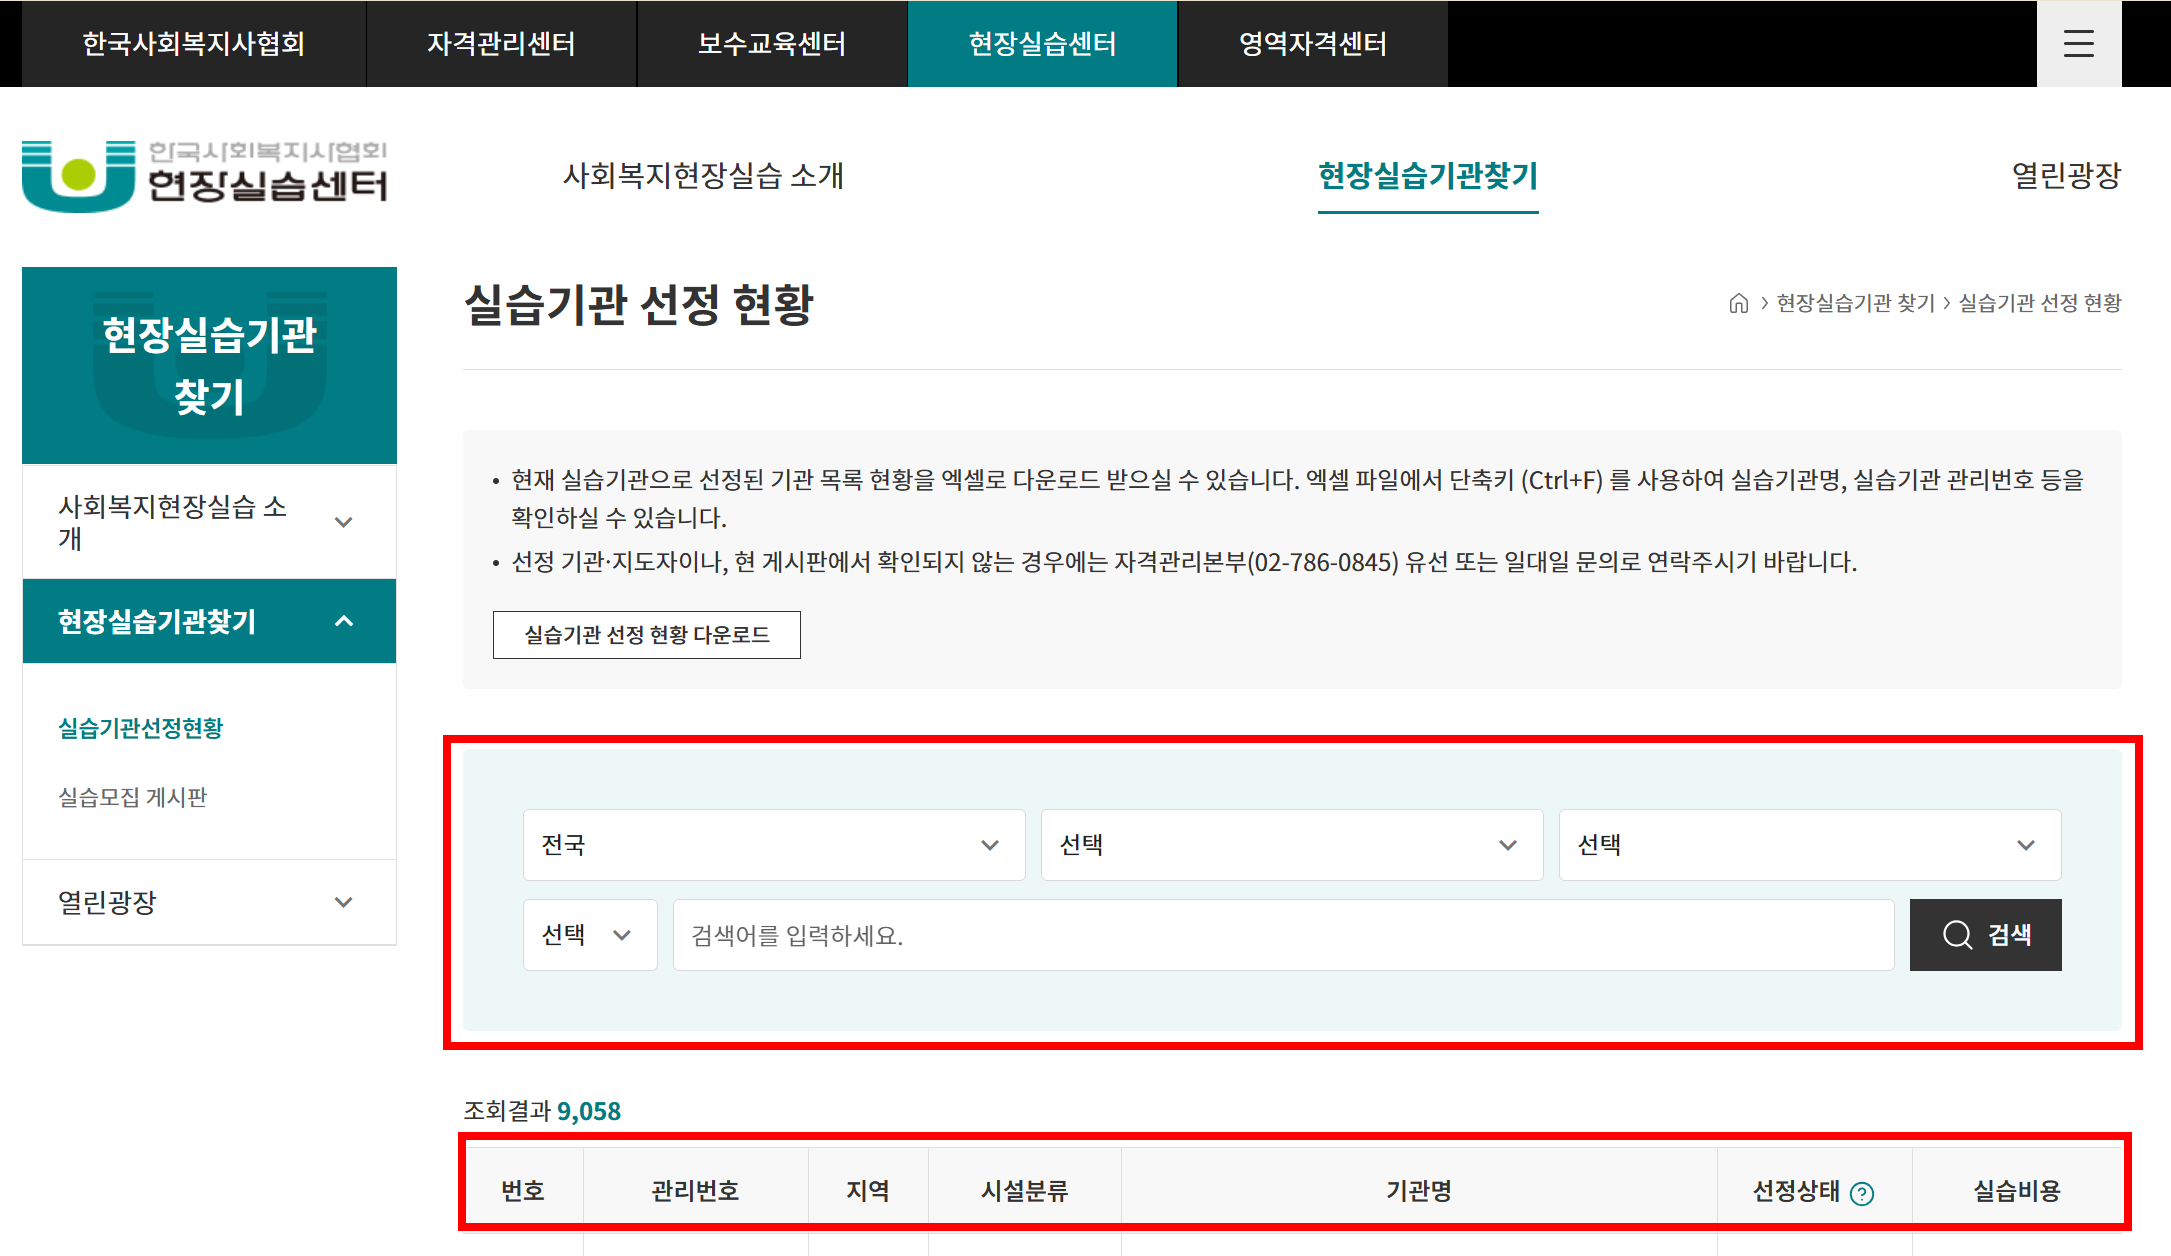Open 사회복지현장실습 소개 main menu

(703, 176)
